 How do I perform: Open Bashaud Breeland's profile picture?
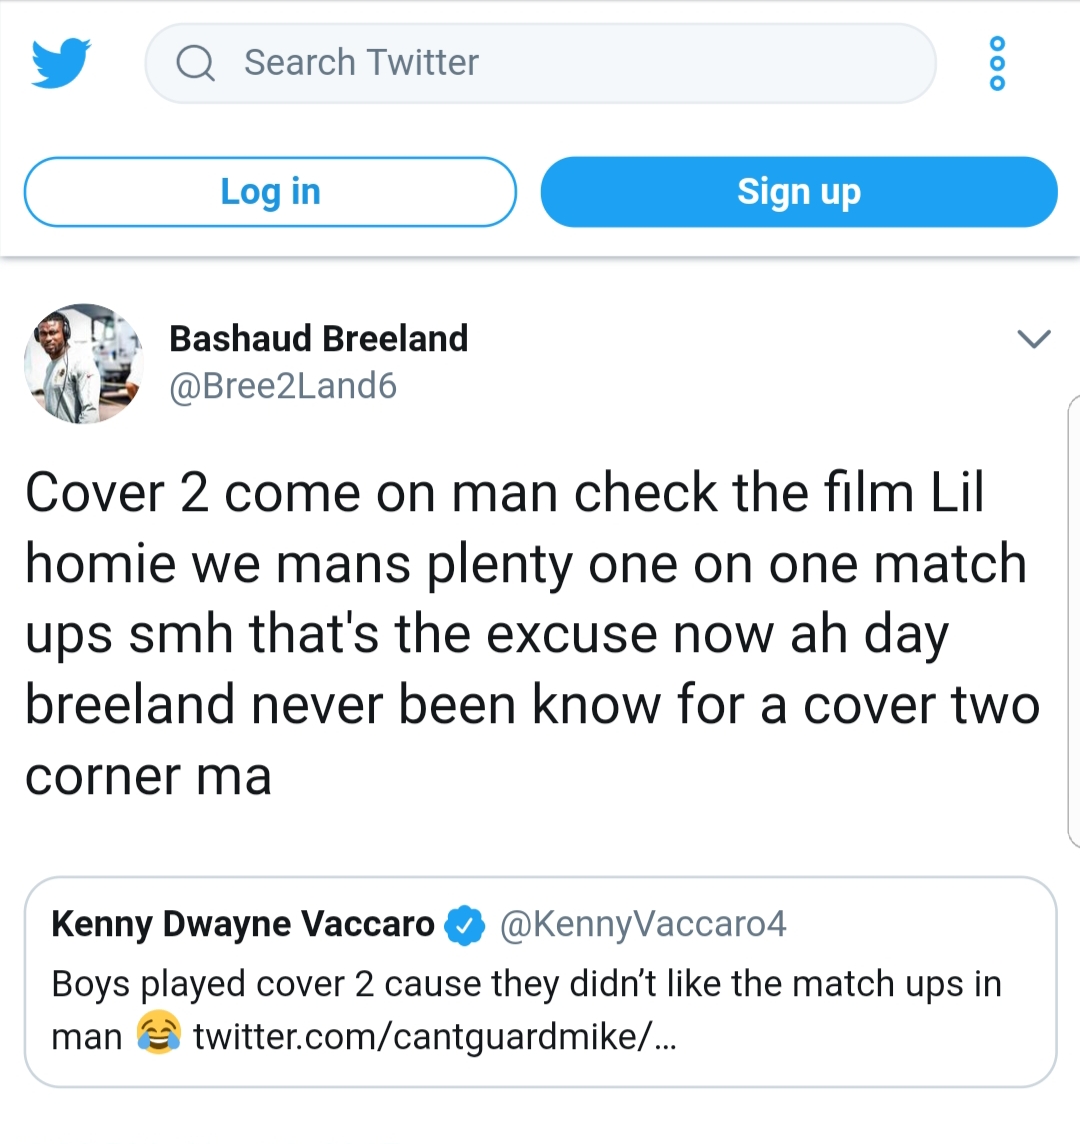click(83, 363)
